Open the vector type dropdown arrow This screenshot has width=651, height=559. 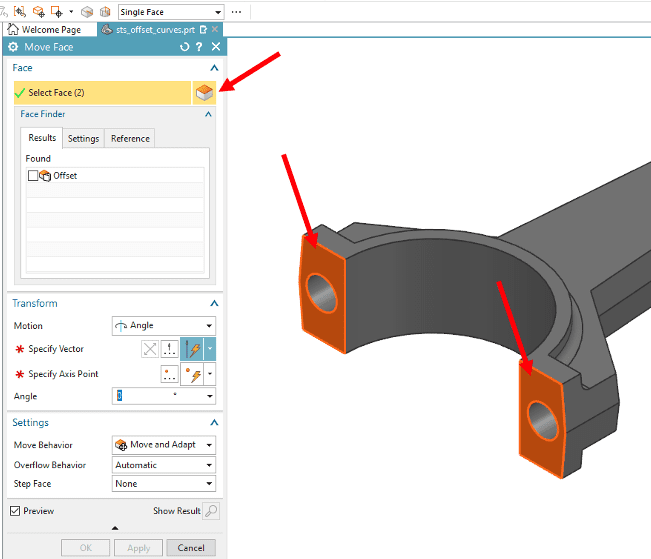click(210, 349)
